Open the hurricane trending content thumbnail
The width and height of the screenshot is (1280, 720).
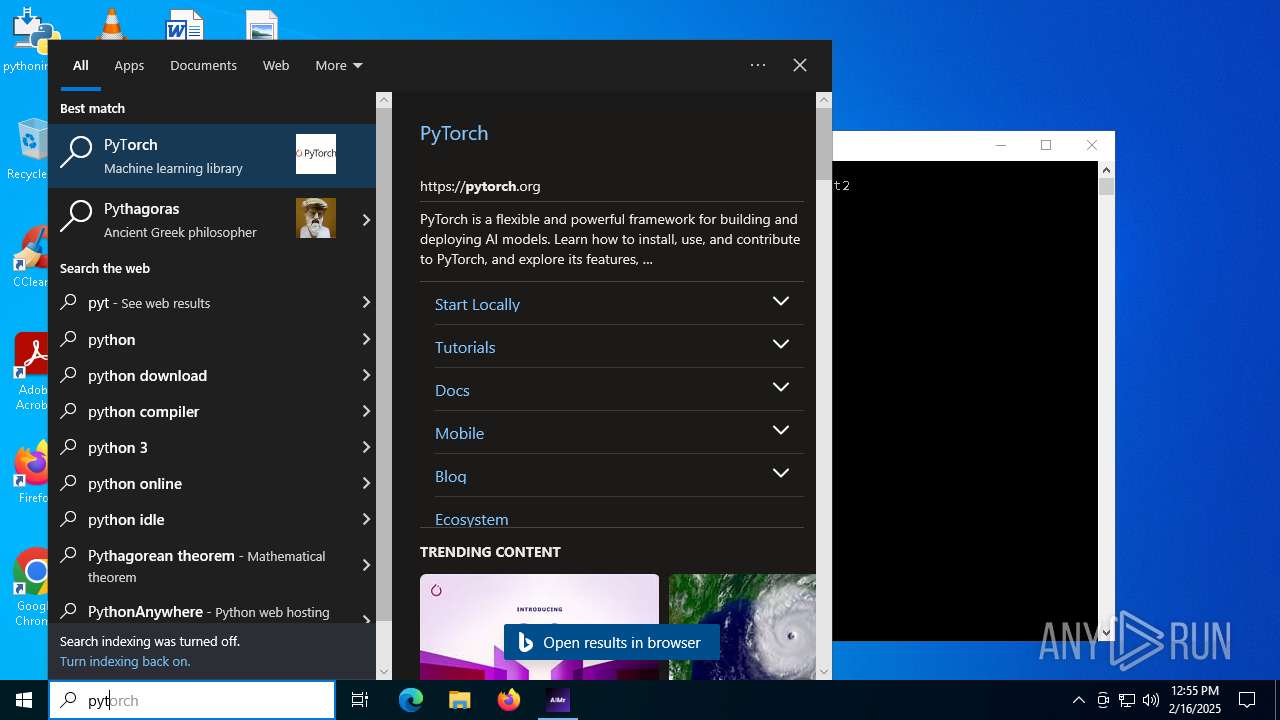[742, 627]
